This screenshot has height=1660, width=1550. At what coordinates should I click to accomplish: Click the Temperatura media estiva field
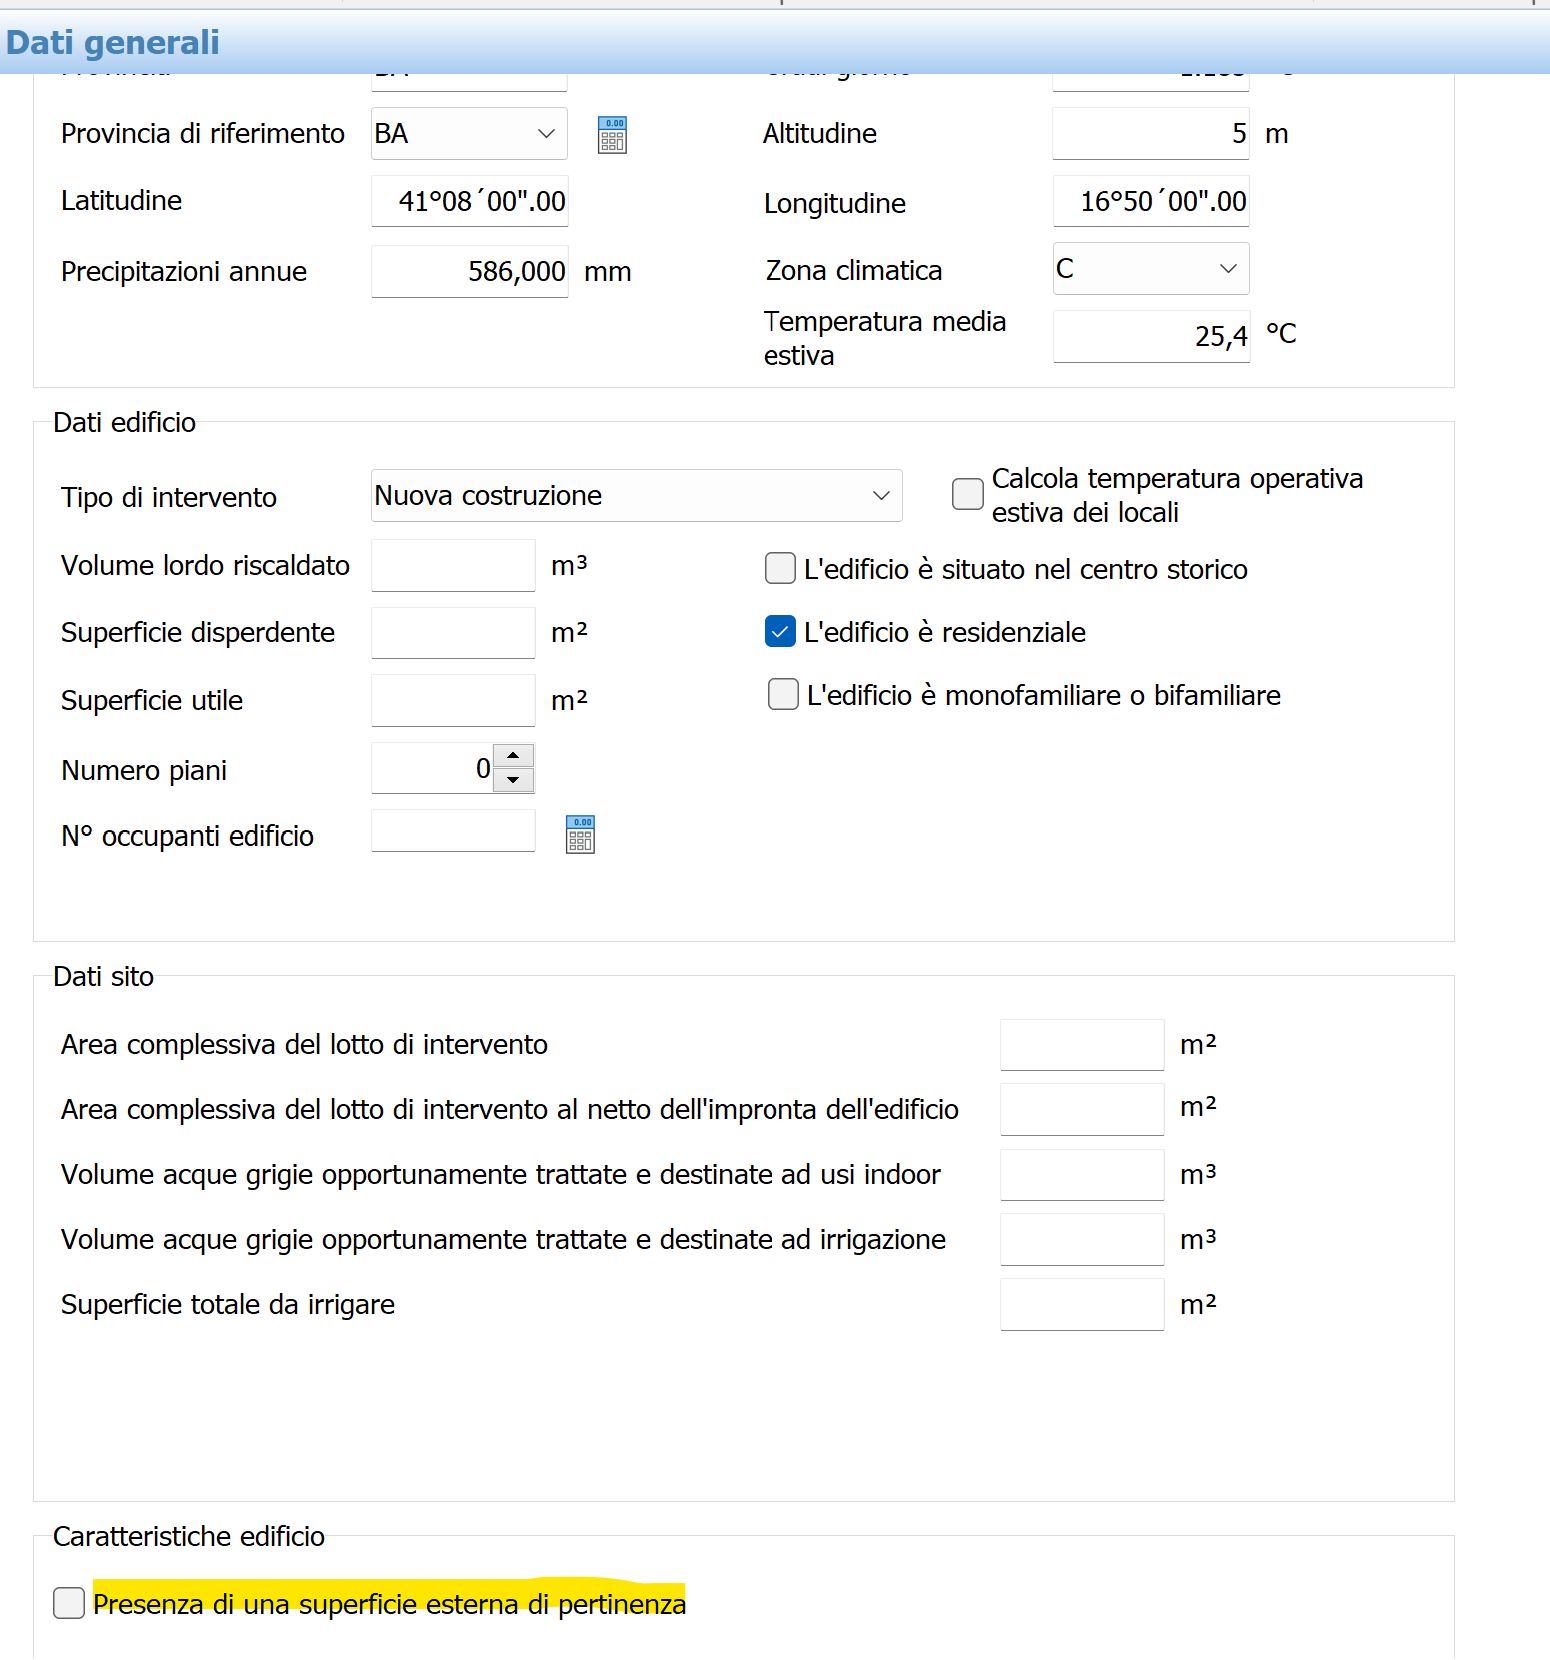(1151, 336)
